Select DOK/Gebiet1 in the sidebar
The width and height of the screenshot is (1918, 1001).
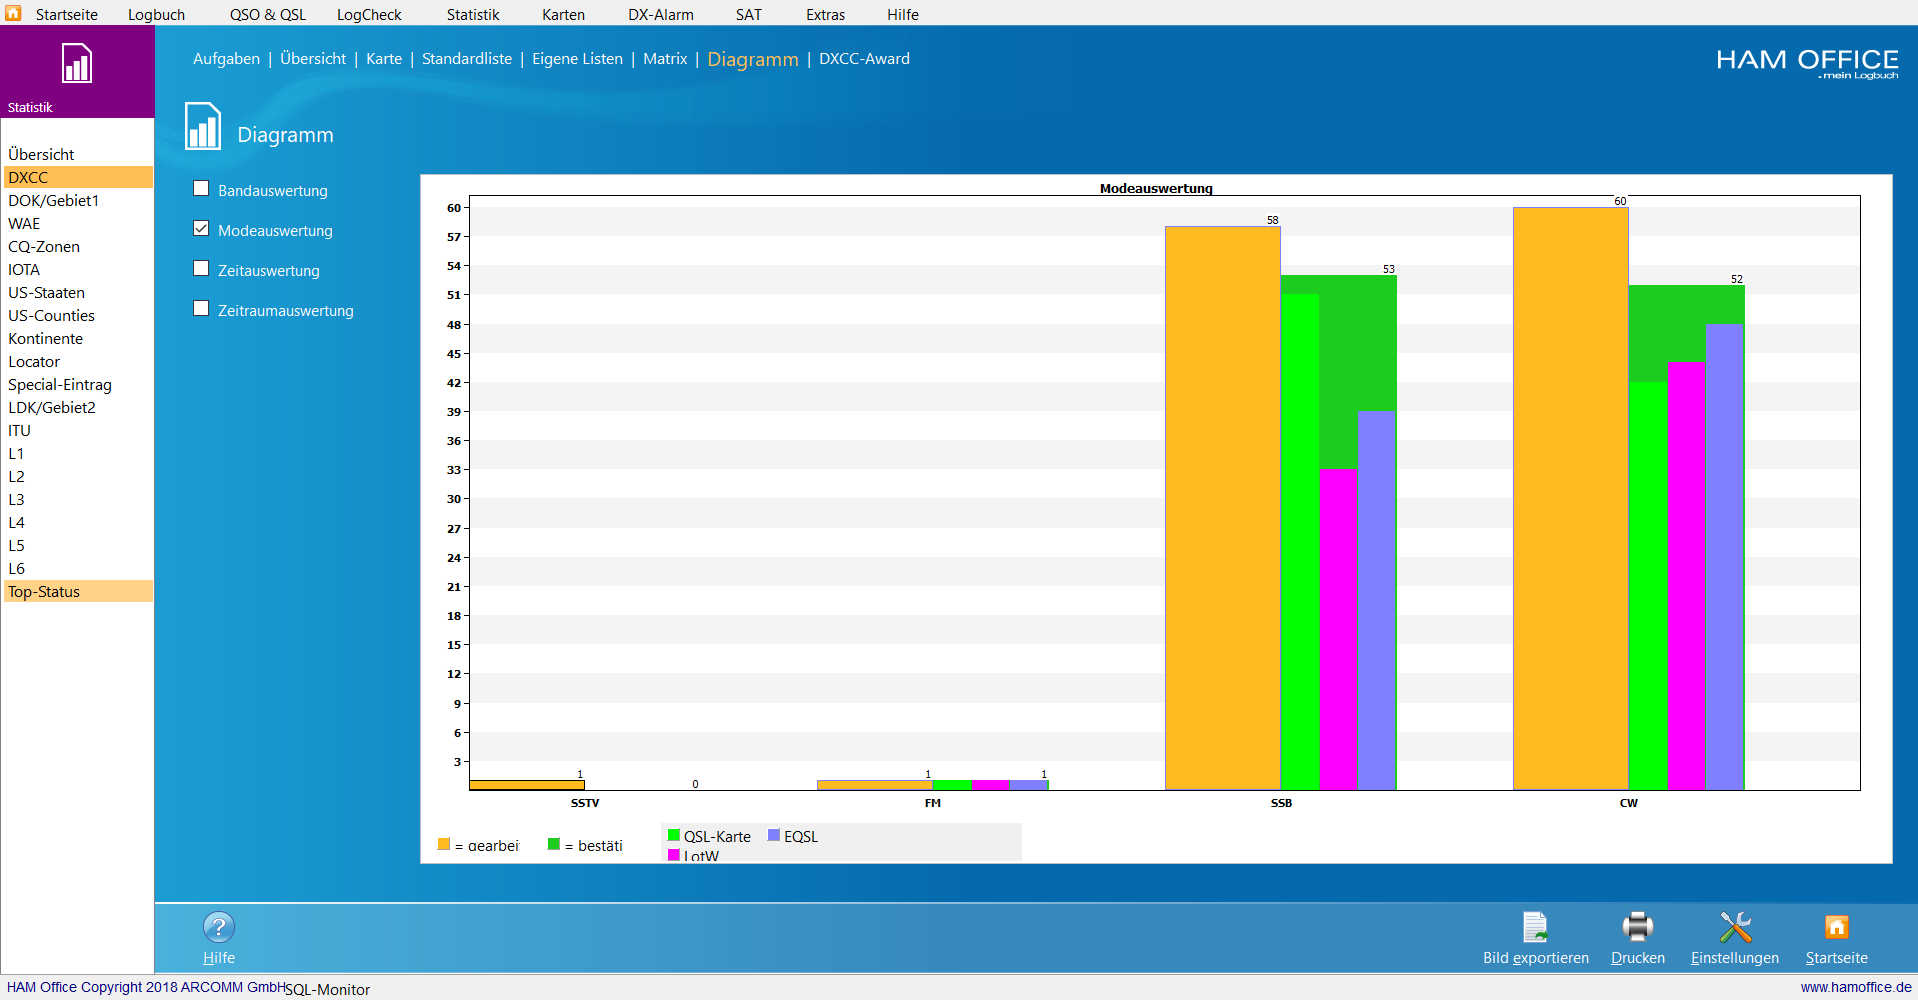click(78, 200)
